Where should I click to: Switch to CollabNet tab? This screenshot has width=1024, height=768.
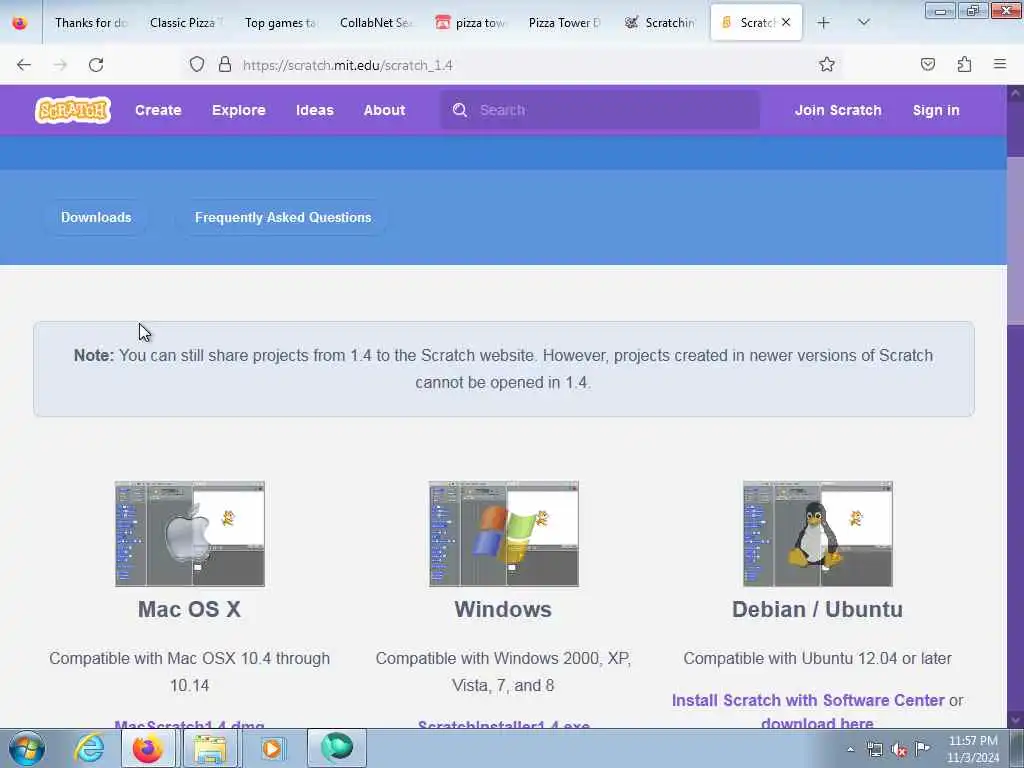coord(376,23)
